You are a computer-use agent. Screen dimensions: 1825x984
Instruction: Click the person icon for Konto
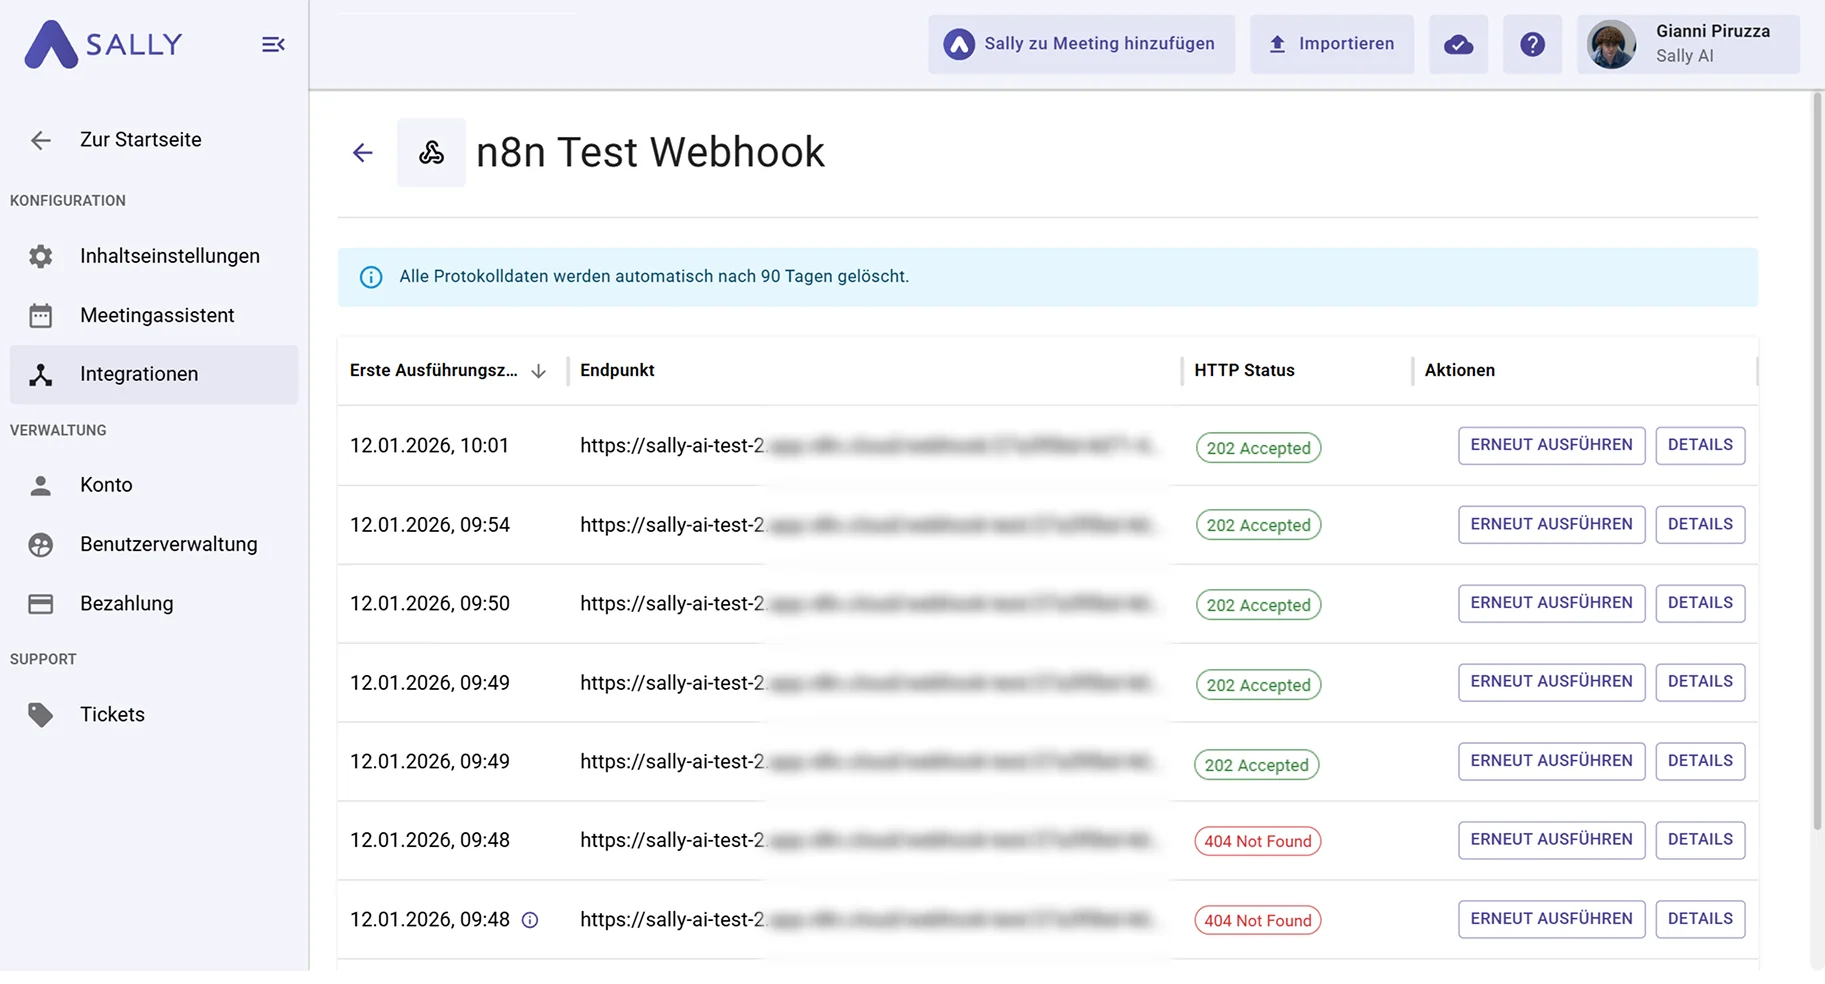pos(40,485)
